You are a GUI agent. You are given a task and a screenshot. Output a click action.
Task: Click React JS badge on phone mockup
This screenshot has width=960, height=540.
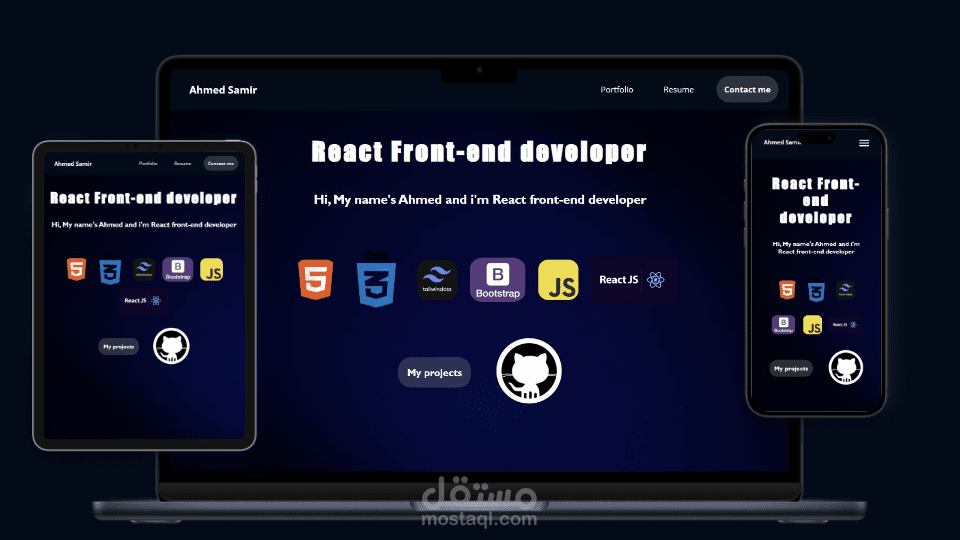click(845, 324)
